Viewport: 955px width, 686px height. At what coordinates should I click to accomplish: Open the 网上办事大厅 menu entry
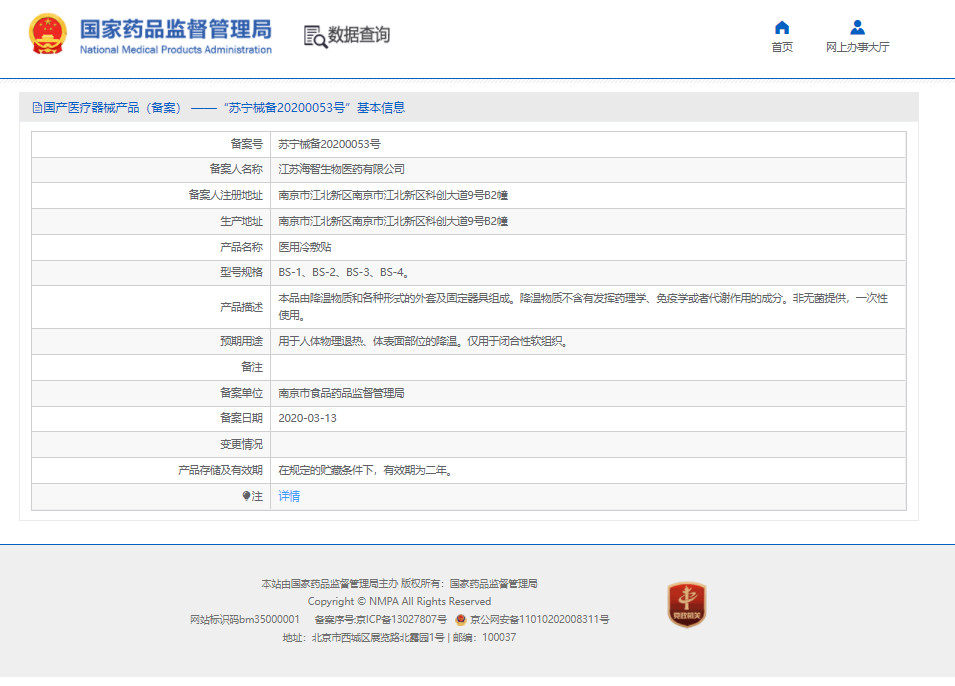point(856,47)
